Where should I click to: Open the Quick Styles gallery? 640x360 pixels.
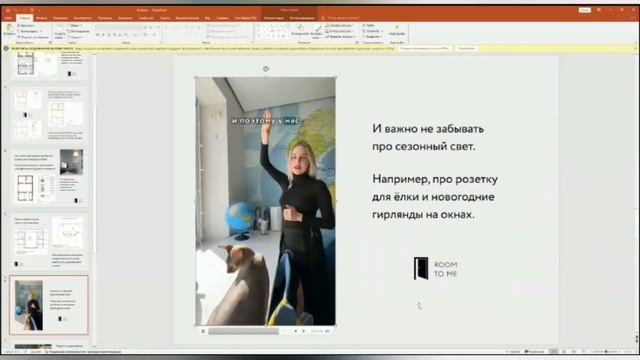[316, 31]
